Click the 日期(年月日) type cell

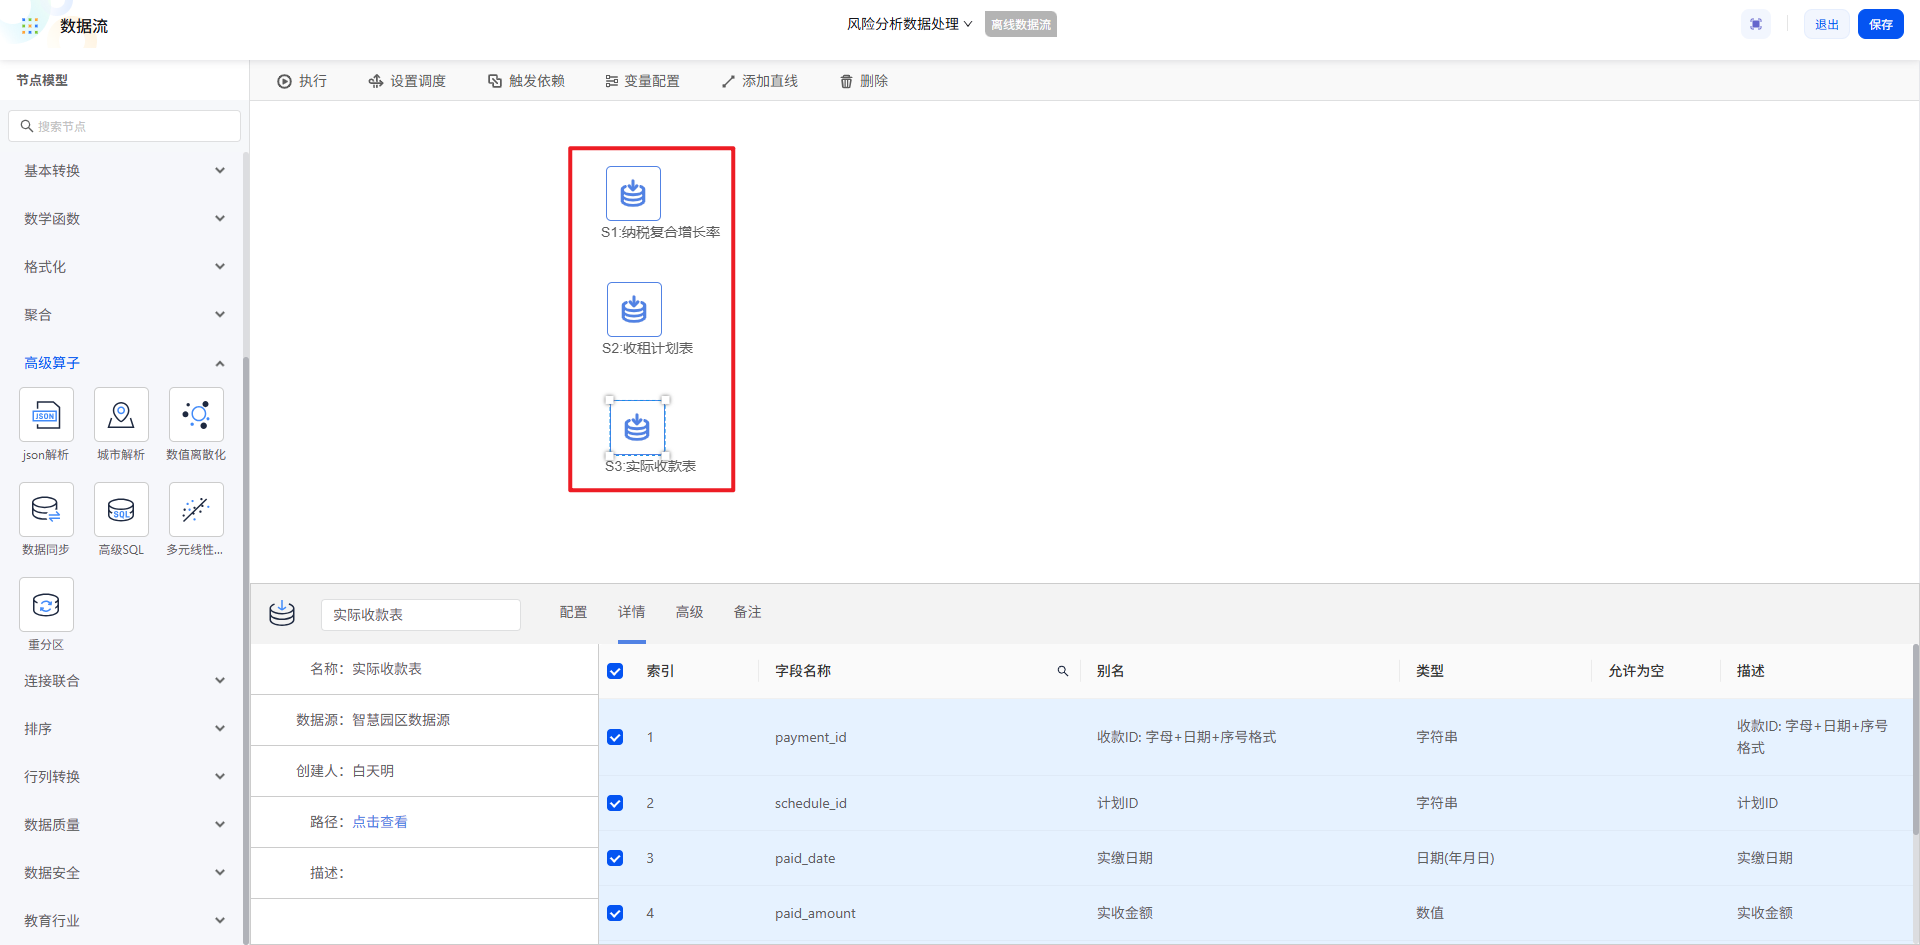(x=1455, y=858)
